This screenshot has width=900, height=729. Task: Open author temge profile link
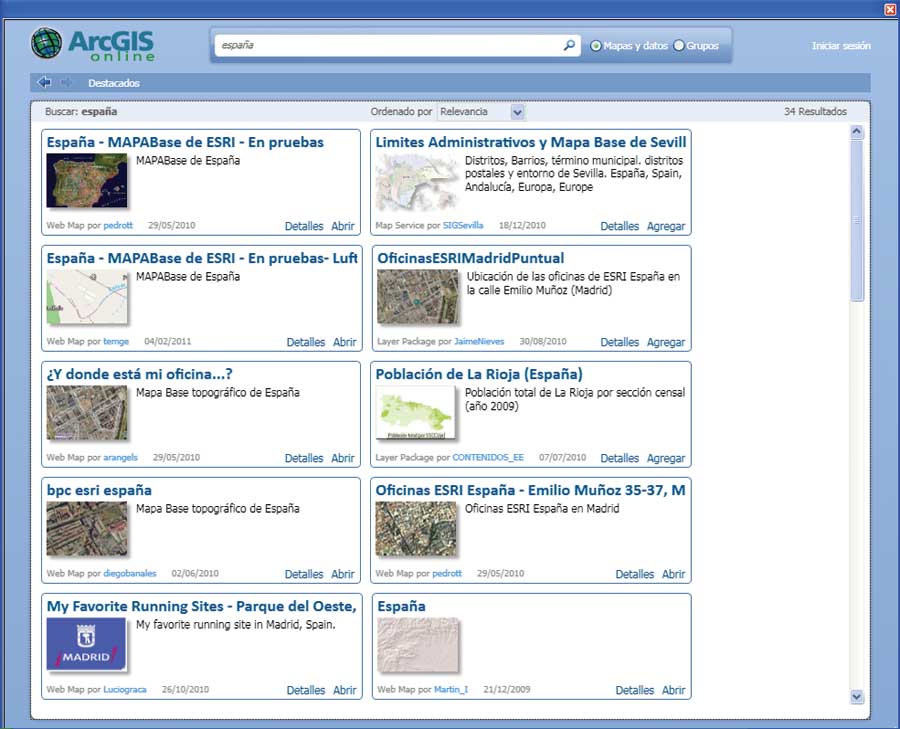pyautogui.click(x=116, y=342)
